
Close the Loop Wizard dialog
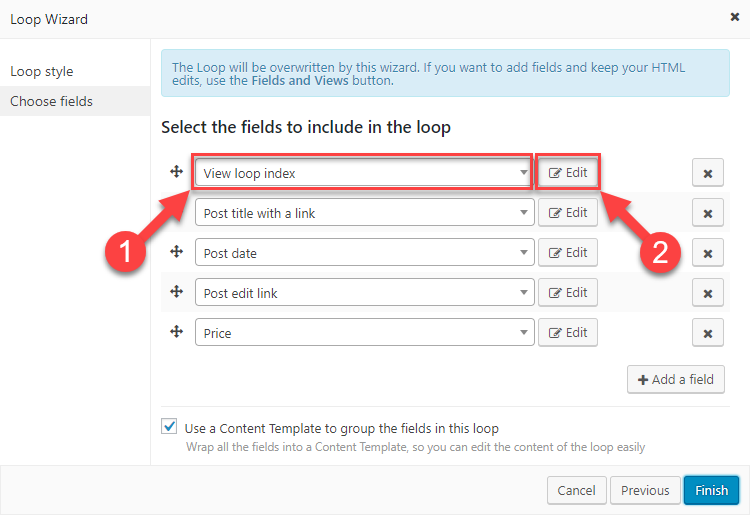[x=735, y=18]
